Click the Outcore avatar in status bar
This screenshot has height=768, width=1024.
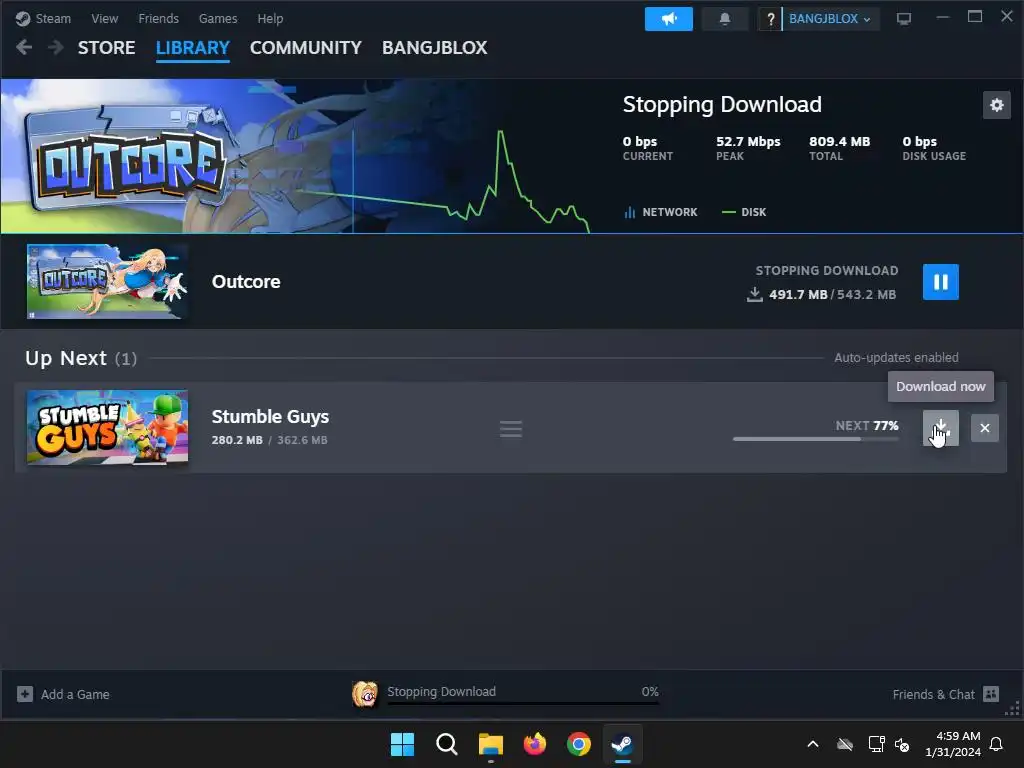(364, 694)
